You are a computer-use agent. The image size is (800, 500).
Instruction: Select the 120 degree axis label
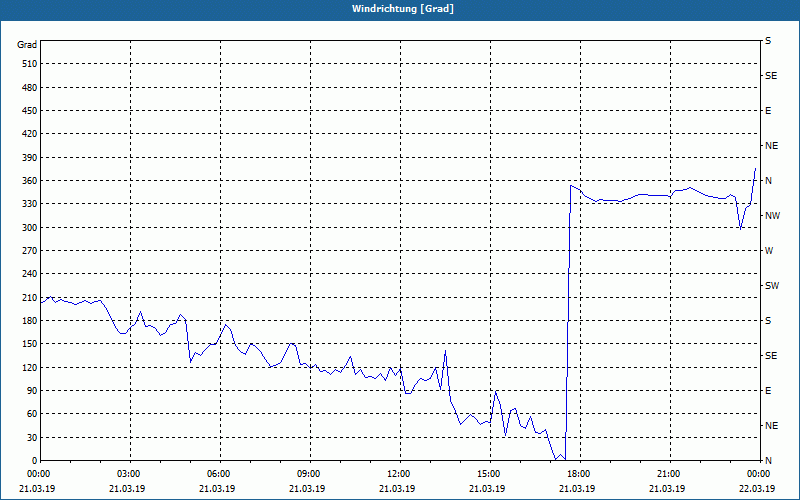click(x=30, y=367)
